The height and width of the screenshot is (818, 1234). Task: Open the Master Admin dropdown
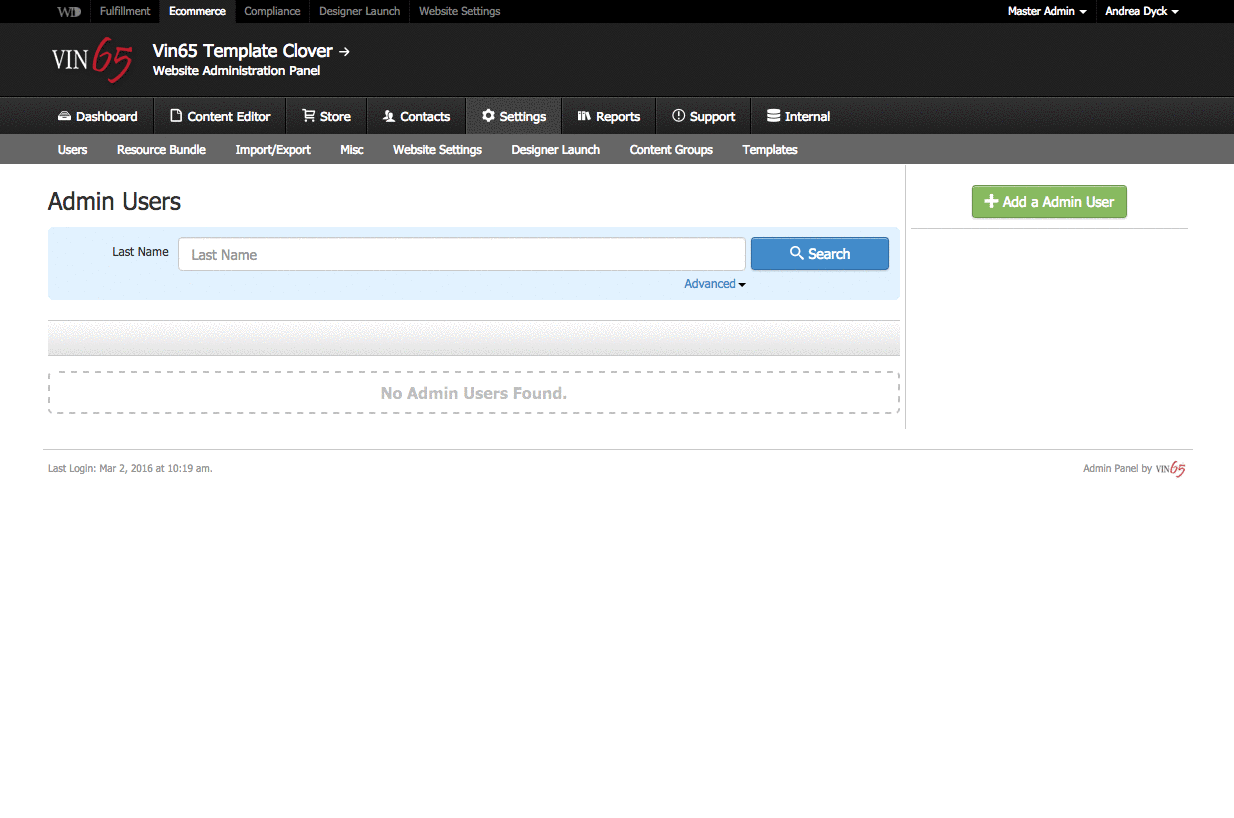pyautogui.click(x=1046, y=11)
